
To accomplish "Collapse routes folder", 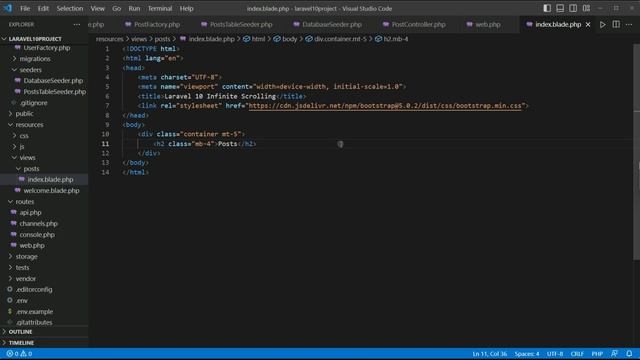I will coord(25,202).
